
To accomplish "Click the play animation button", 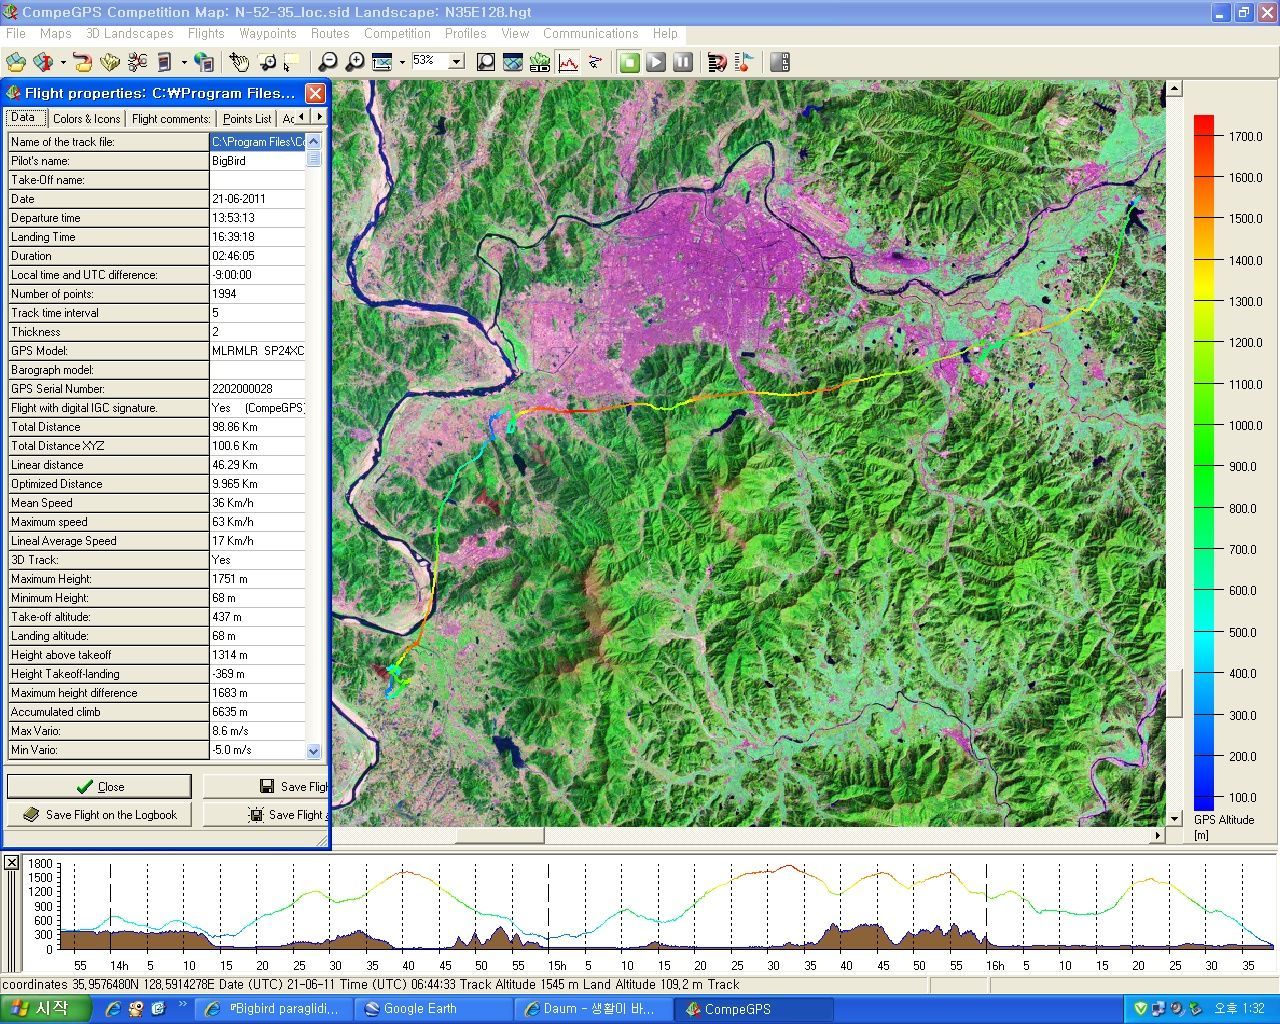I will pos(656,62).
